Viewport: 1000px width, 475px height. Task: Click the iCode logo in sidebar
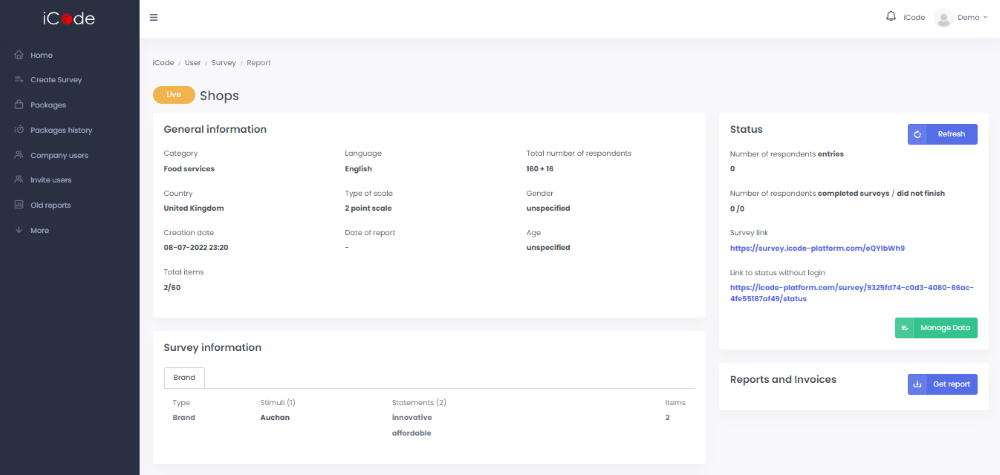pyautogui.click(x=69, y=19)
